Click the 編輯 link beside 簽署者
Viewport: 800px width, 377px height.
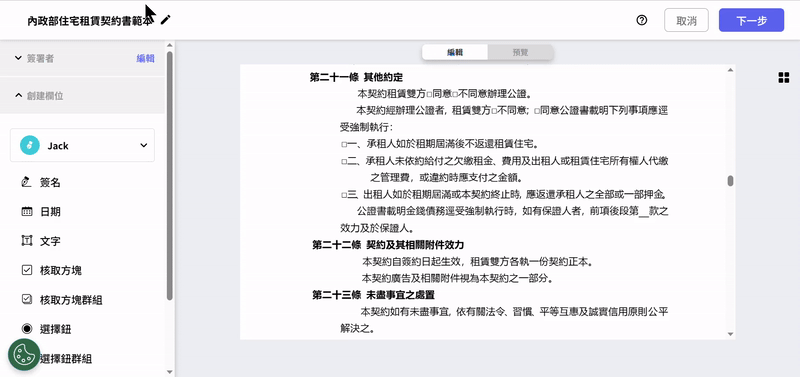(145, 59)
